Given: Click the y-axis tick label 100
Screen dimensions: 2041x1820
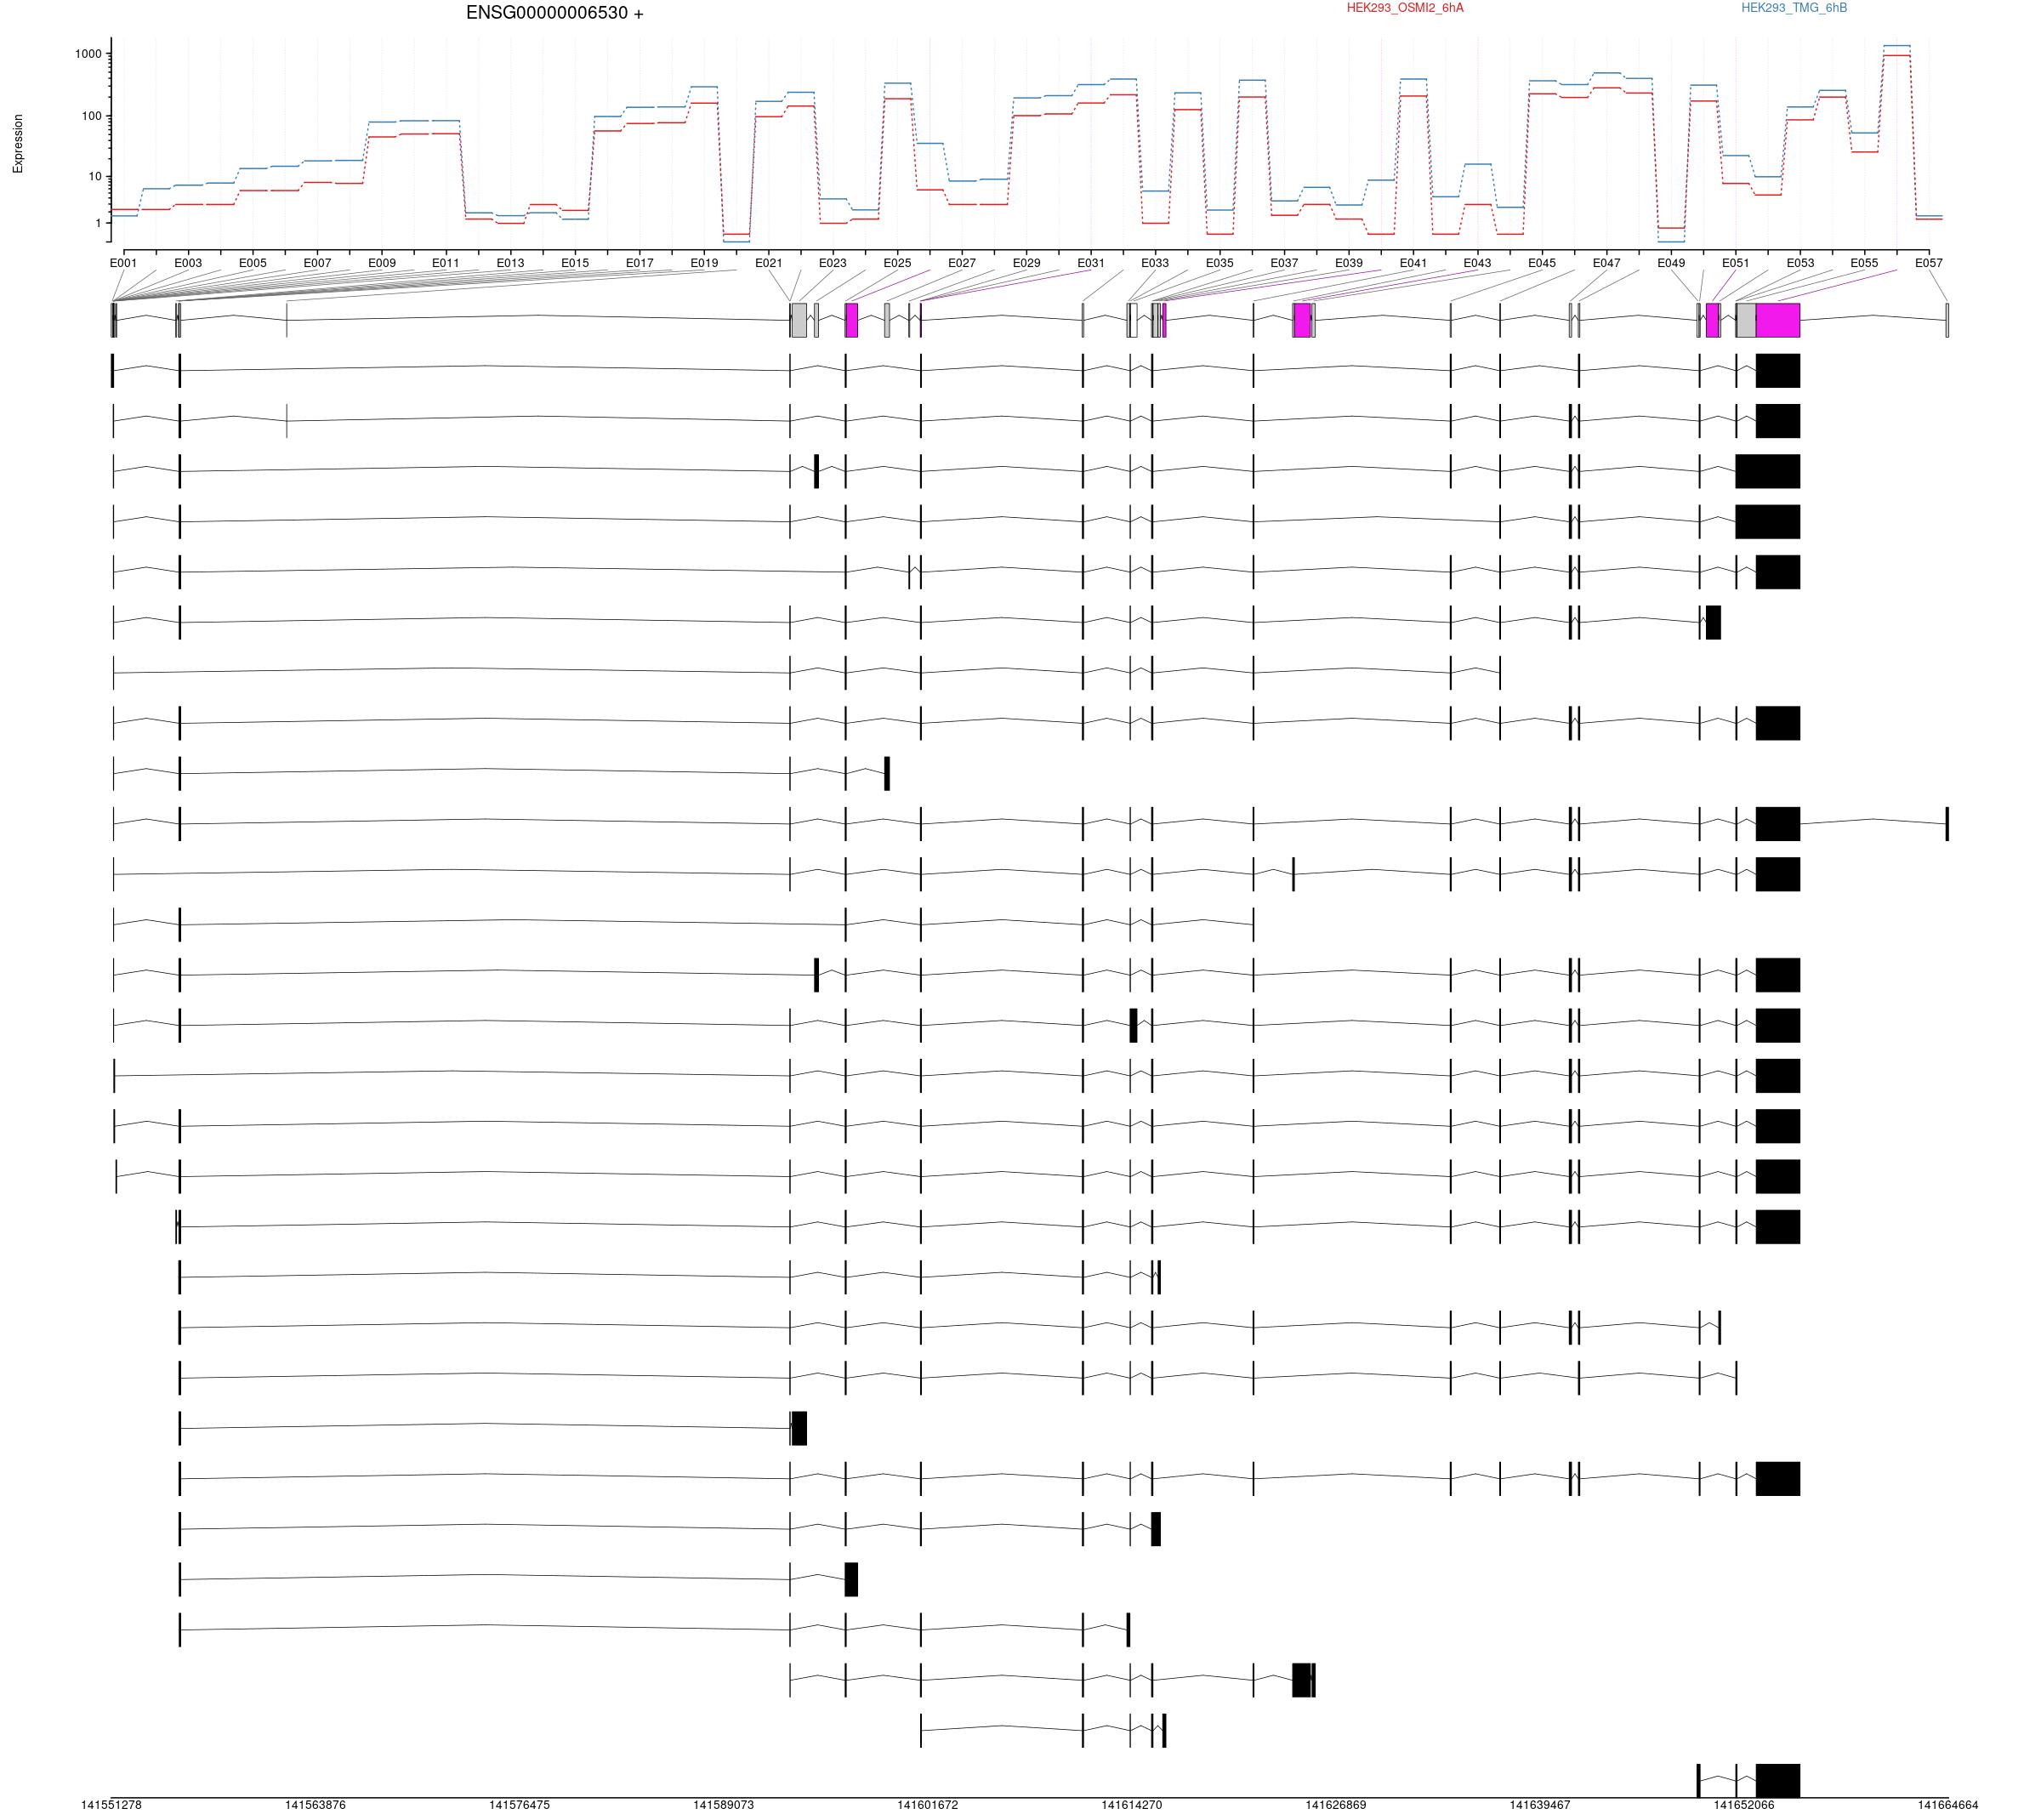Looking at the screenshot, I should (92, 116).
